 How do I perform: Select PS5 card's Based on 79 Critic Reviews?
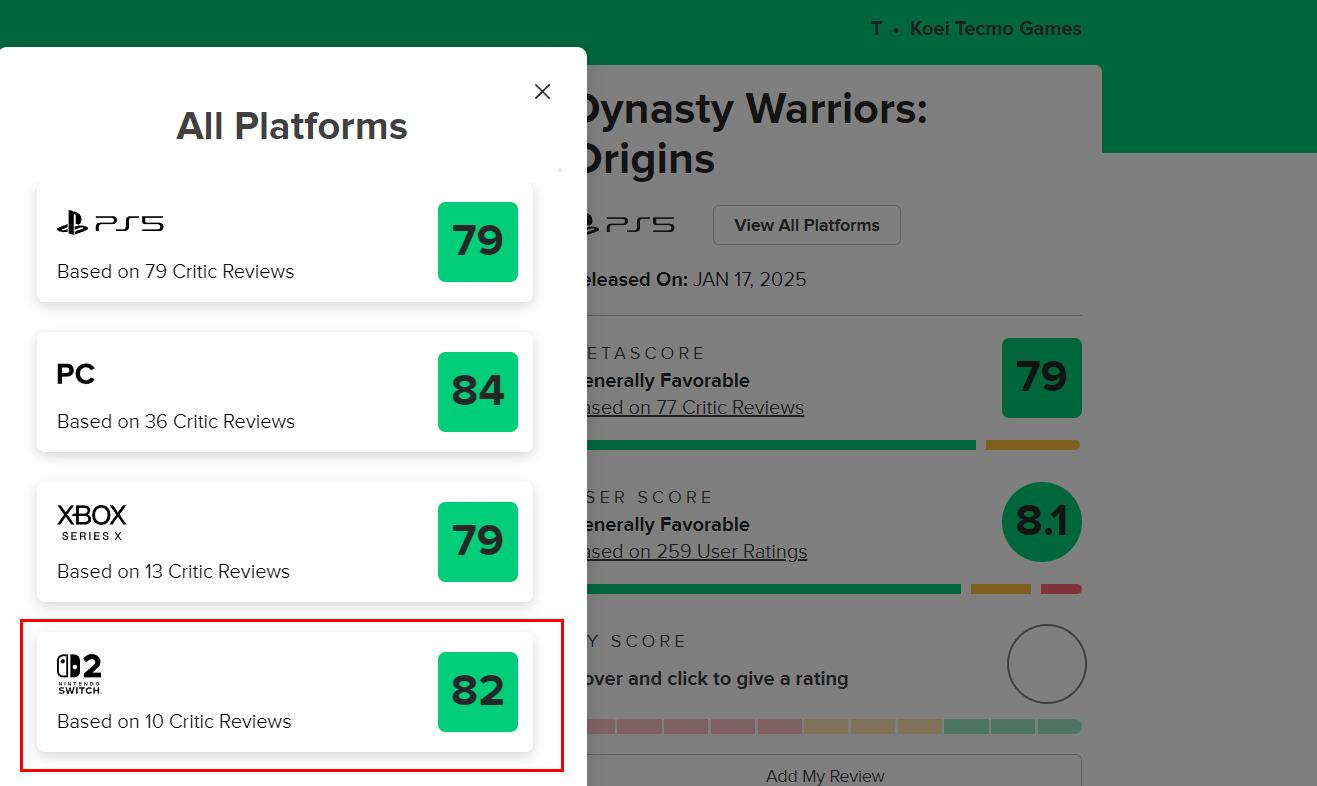[x=176, y=272]
